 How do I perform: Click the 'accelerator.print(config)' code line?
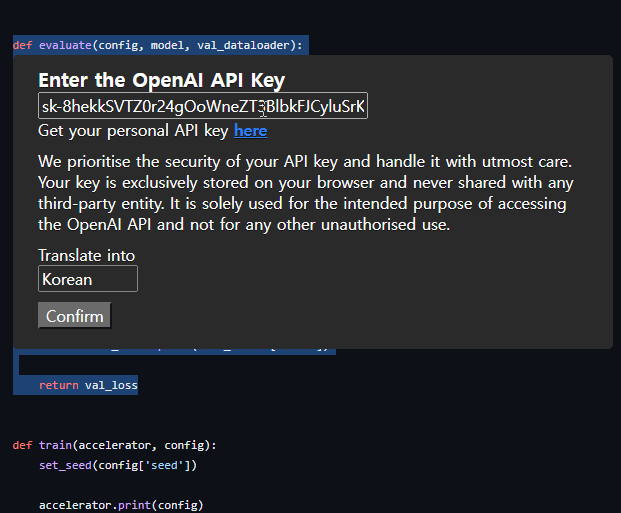121,505
